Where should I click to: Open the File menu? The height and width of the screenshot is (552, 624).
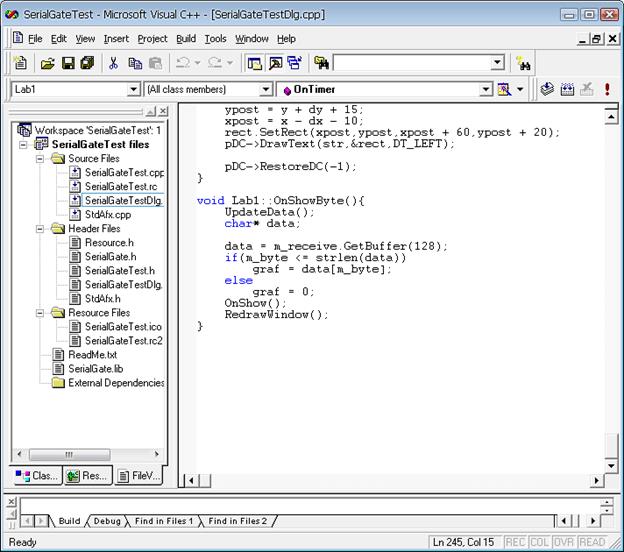click(35, 39)
